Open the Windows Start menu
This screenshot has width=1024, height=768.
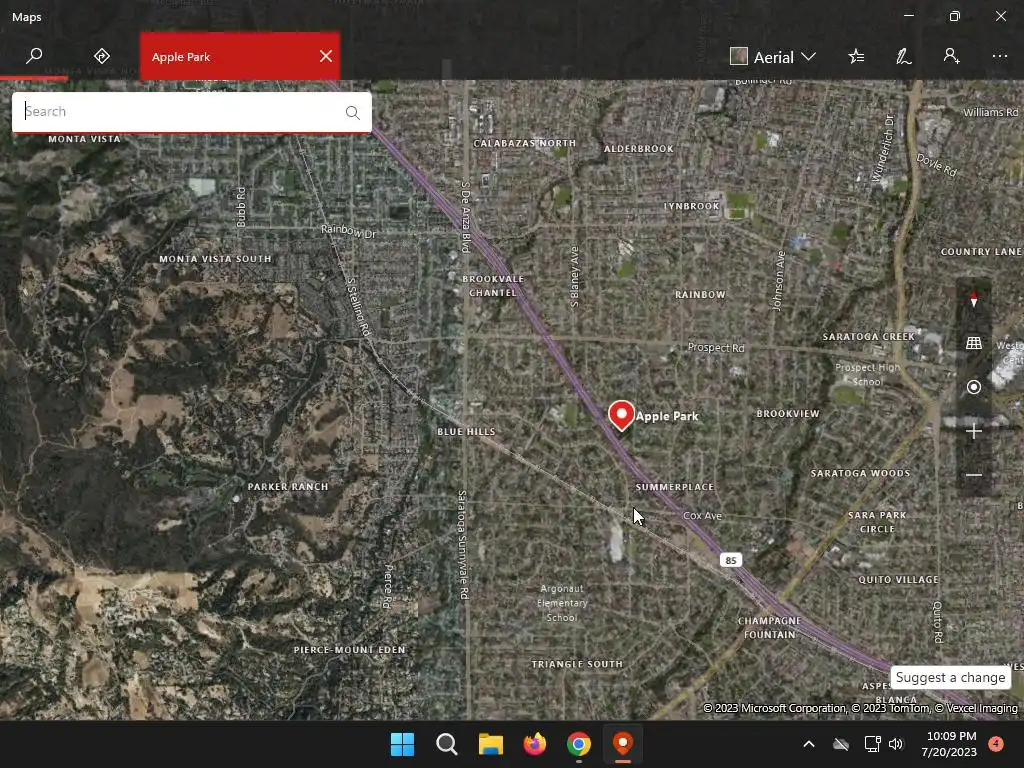pyautogui.click(x=402, y=744)
